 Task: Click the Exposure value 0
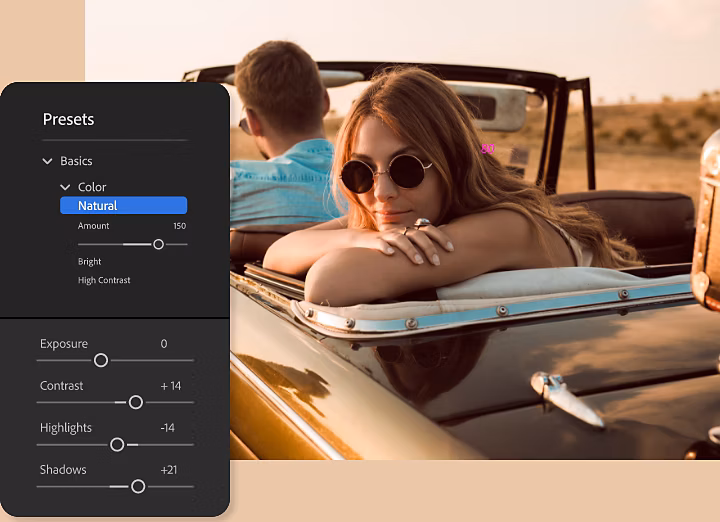(x=164, y=344)
